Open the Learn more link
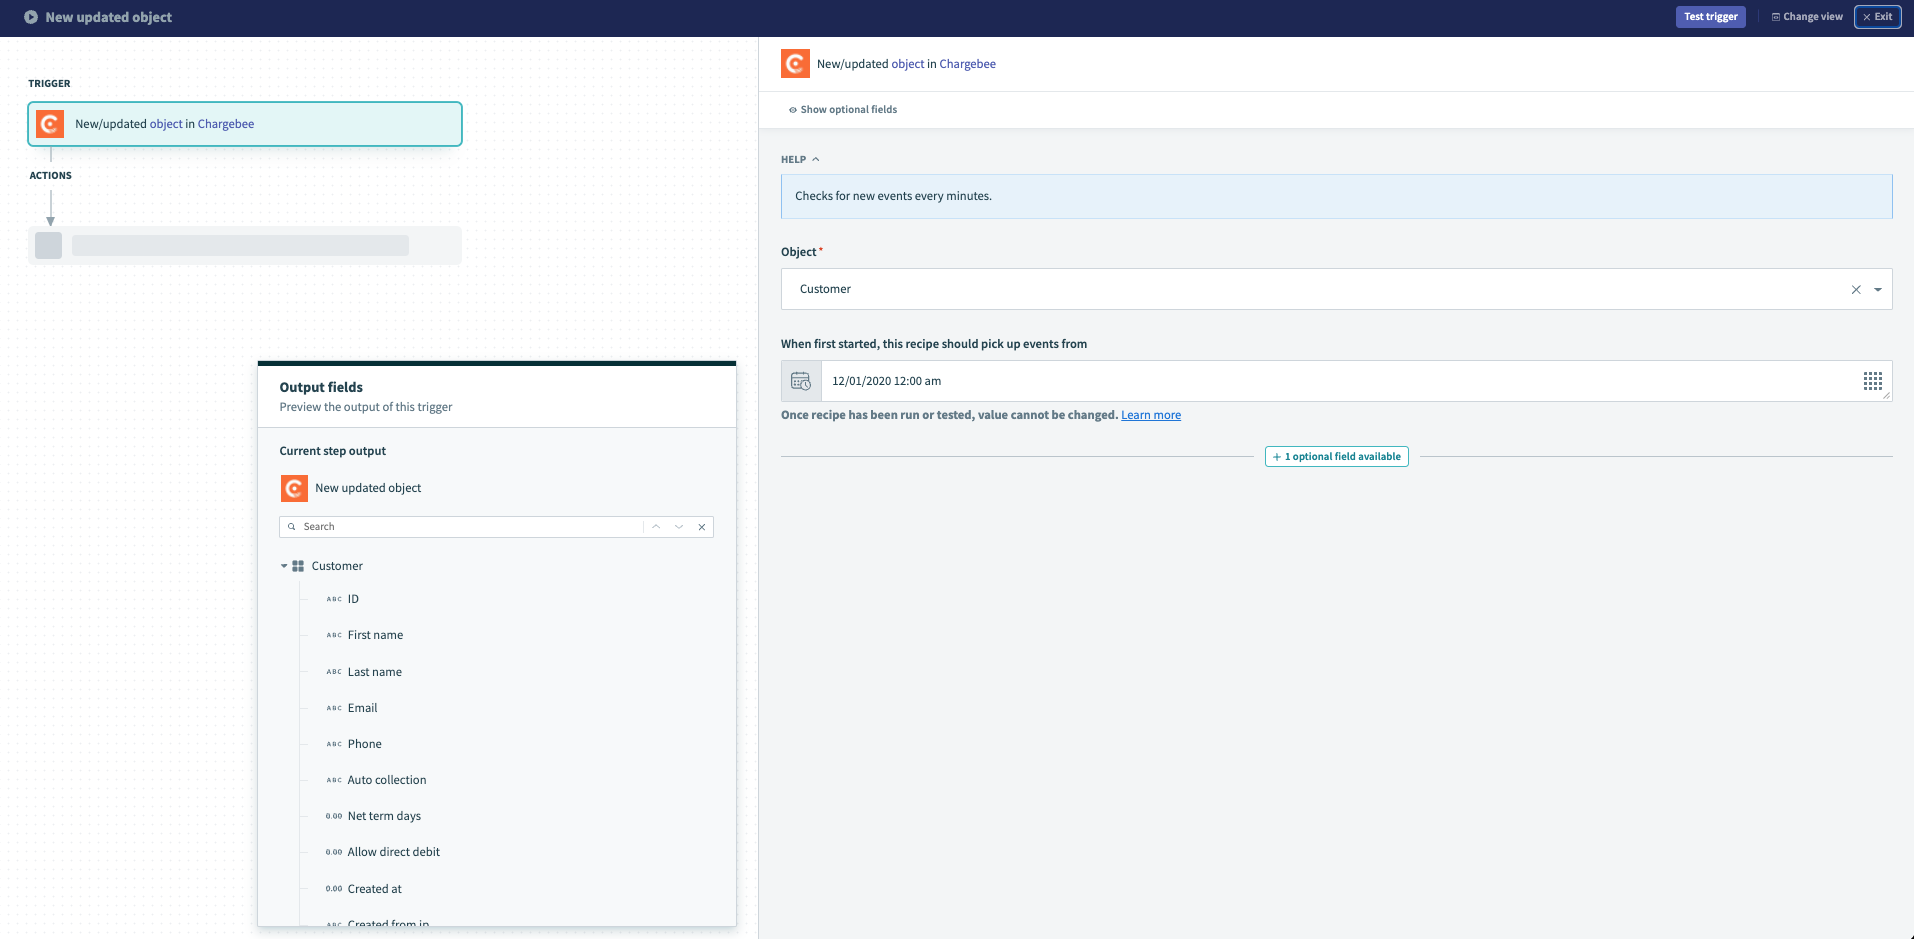This screenshot has height=939, width=1914. [x=1150, y=414]
